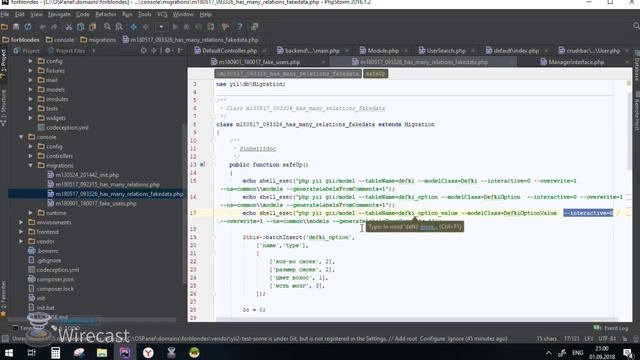Click the Paste toolbar icon

point(92,27)
